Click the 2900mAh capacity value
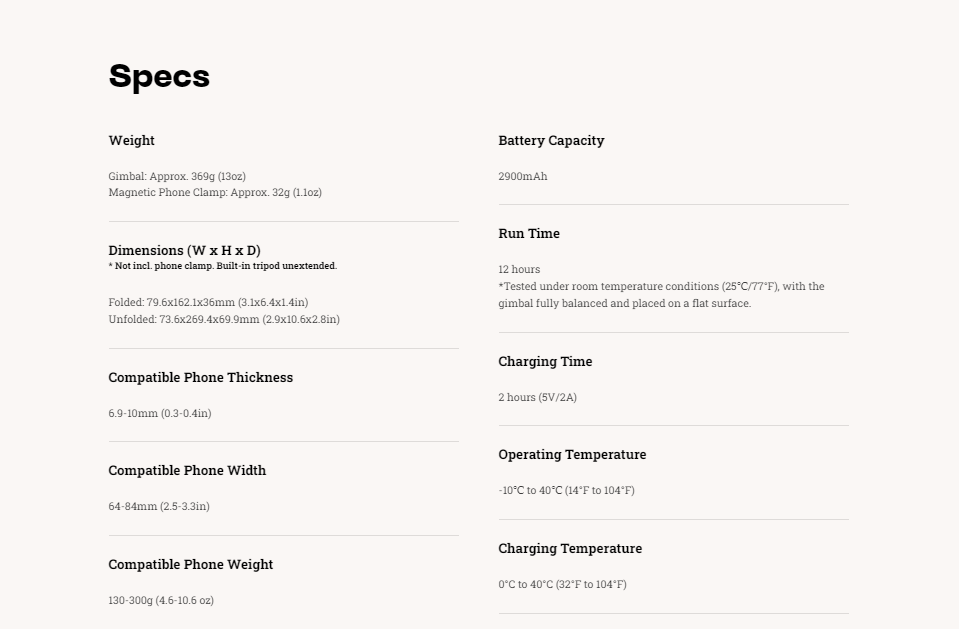959x629 pixels. pyautogui.click(x=523, y=176)
